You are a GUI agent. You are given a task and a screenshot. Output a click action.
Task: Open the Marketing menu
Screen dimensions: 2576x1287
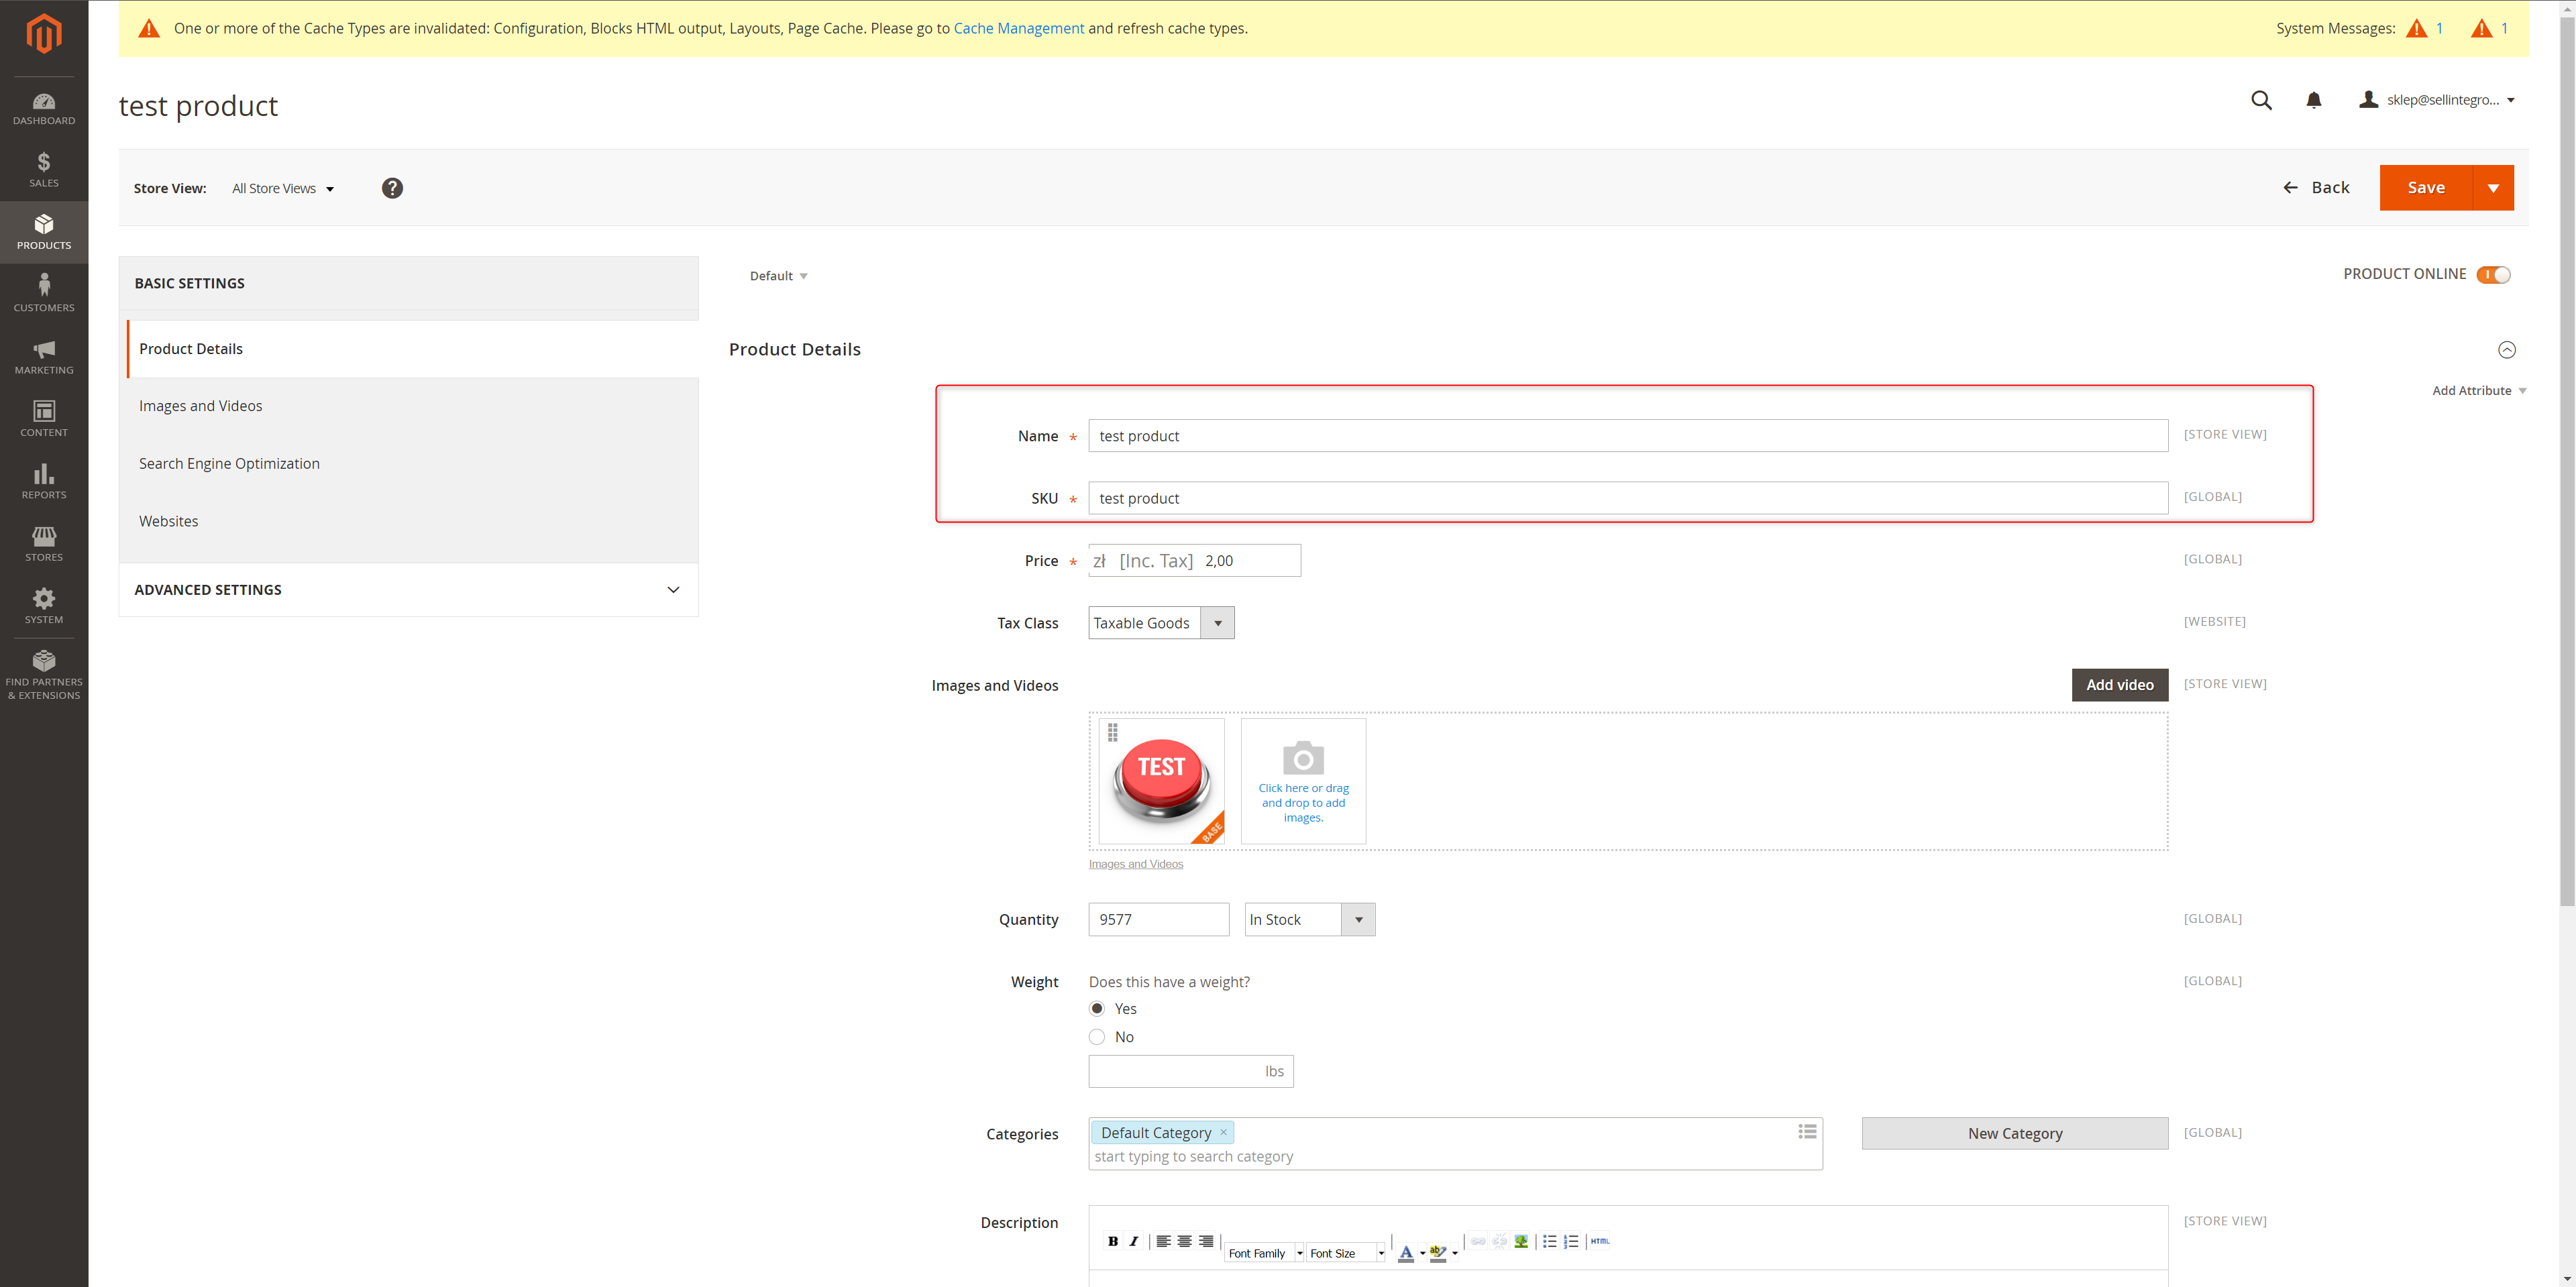click(44, 357)
